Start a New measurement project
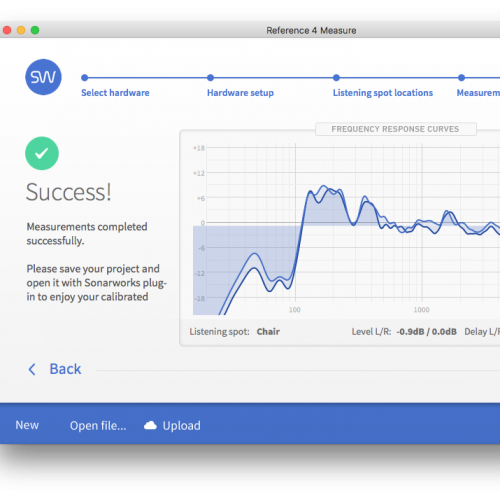Image resolution: width=500 pixels, height=500 pixels. coord(27,425)
